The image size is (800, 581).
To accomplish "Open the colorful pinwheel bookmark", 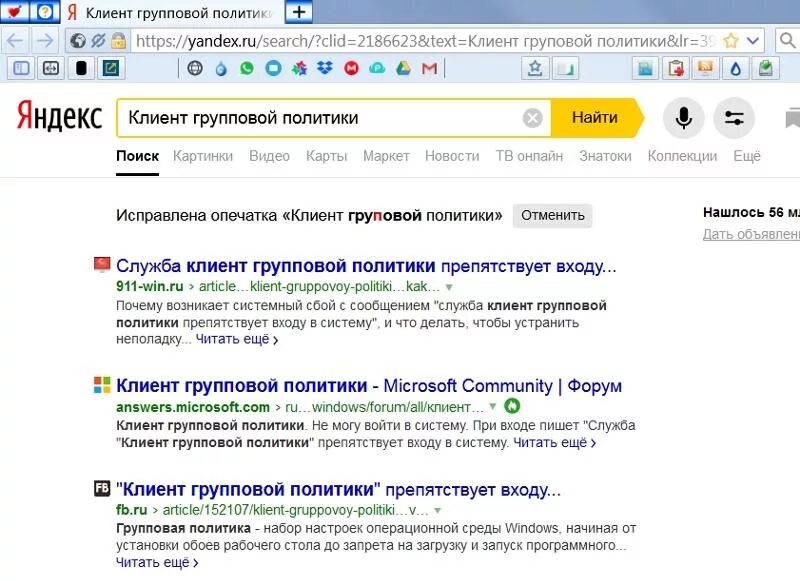I will 299,68.
